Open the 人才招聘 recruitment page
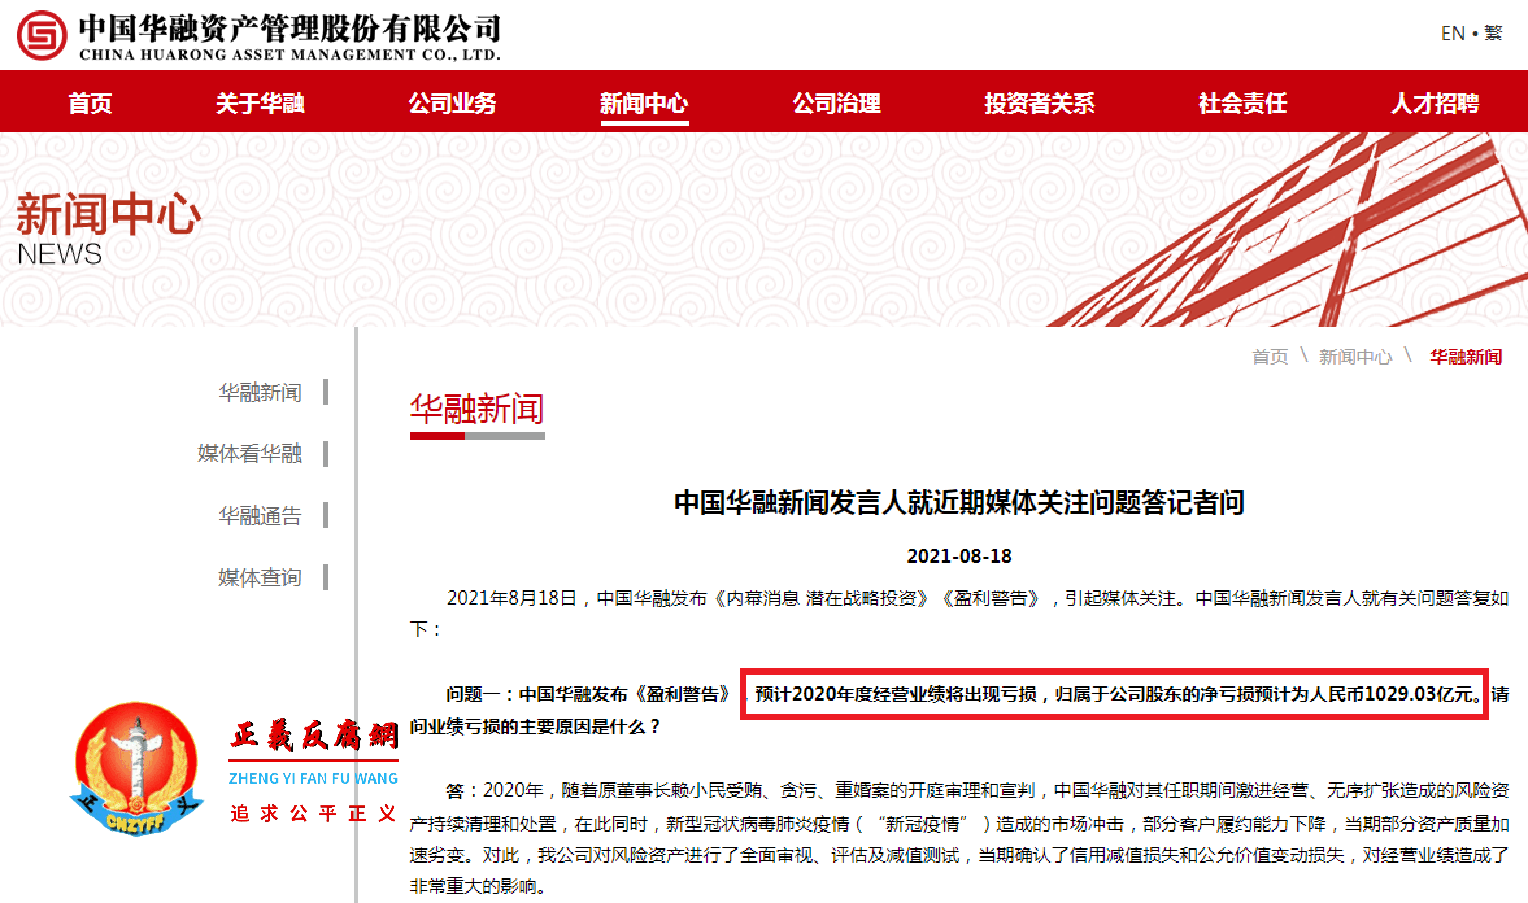 [1437, 102]
